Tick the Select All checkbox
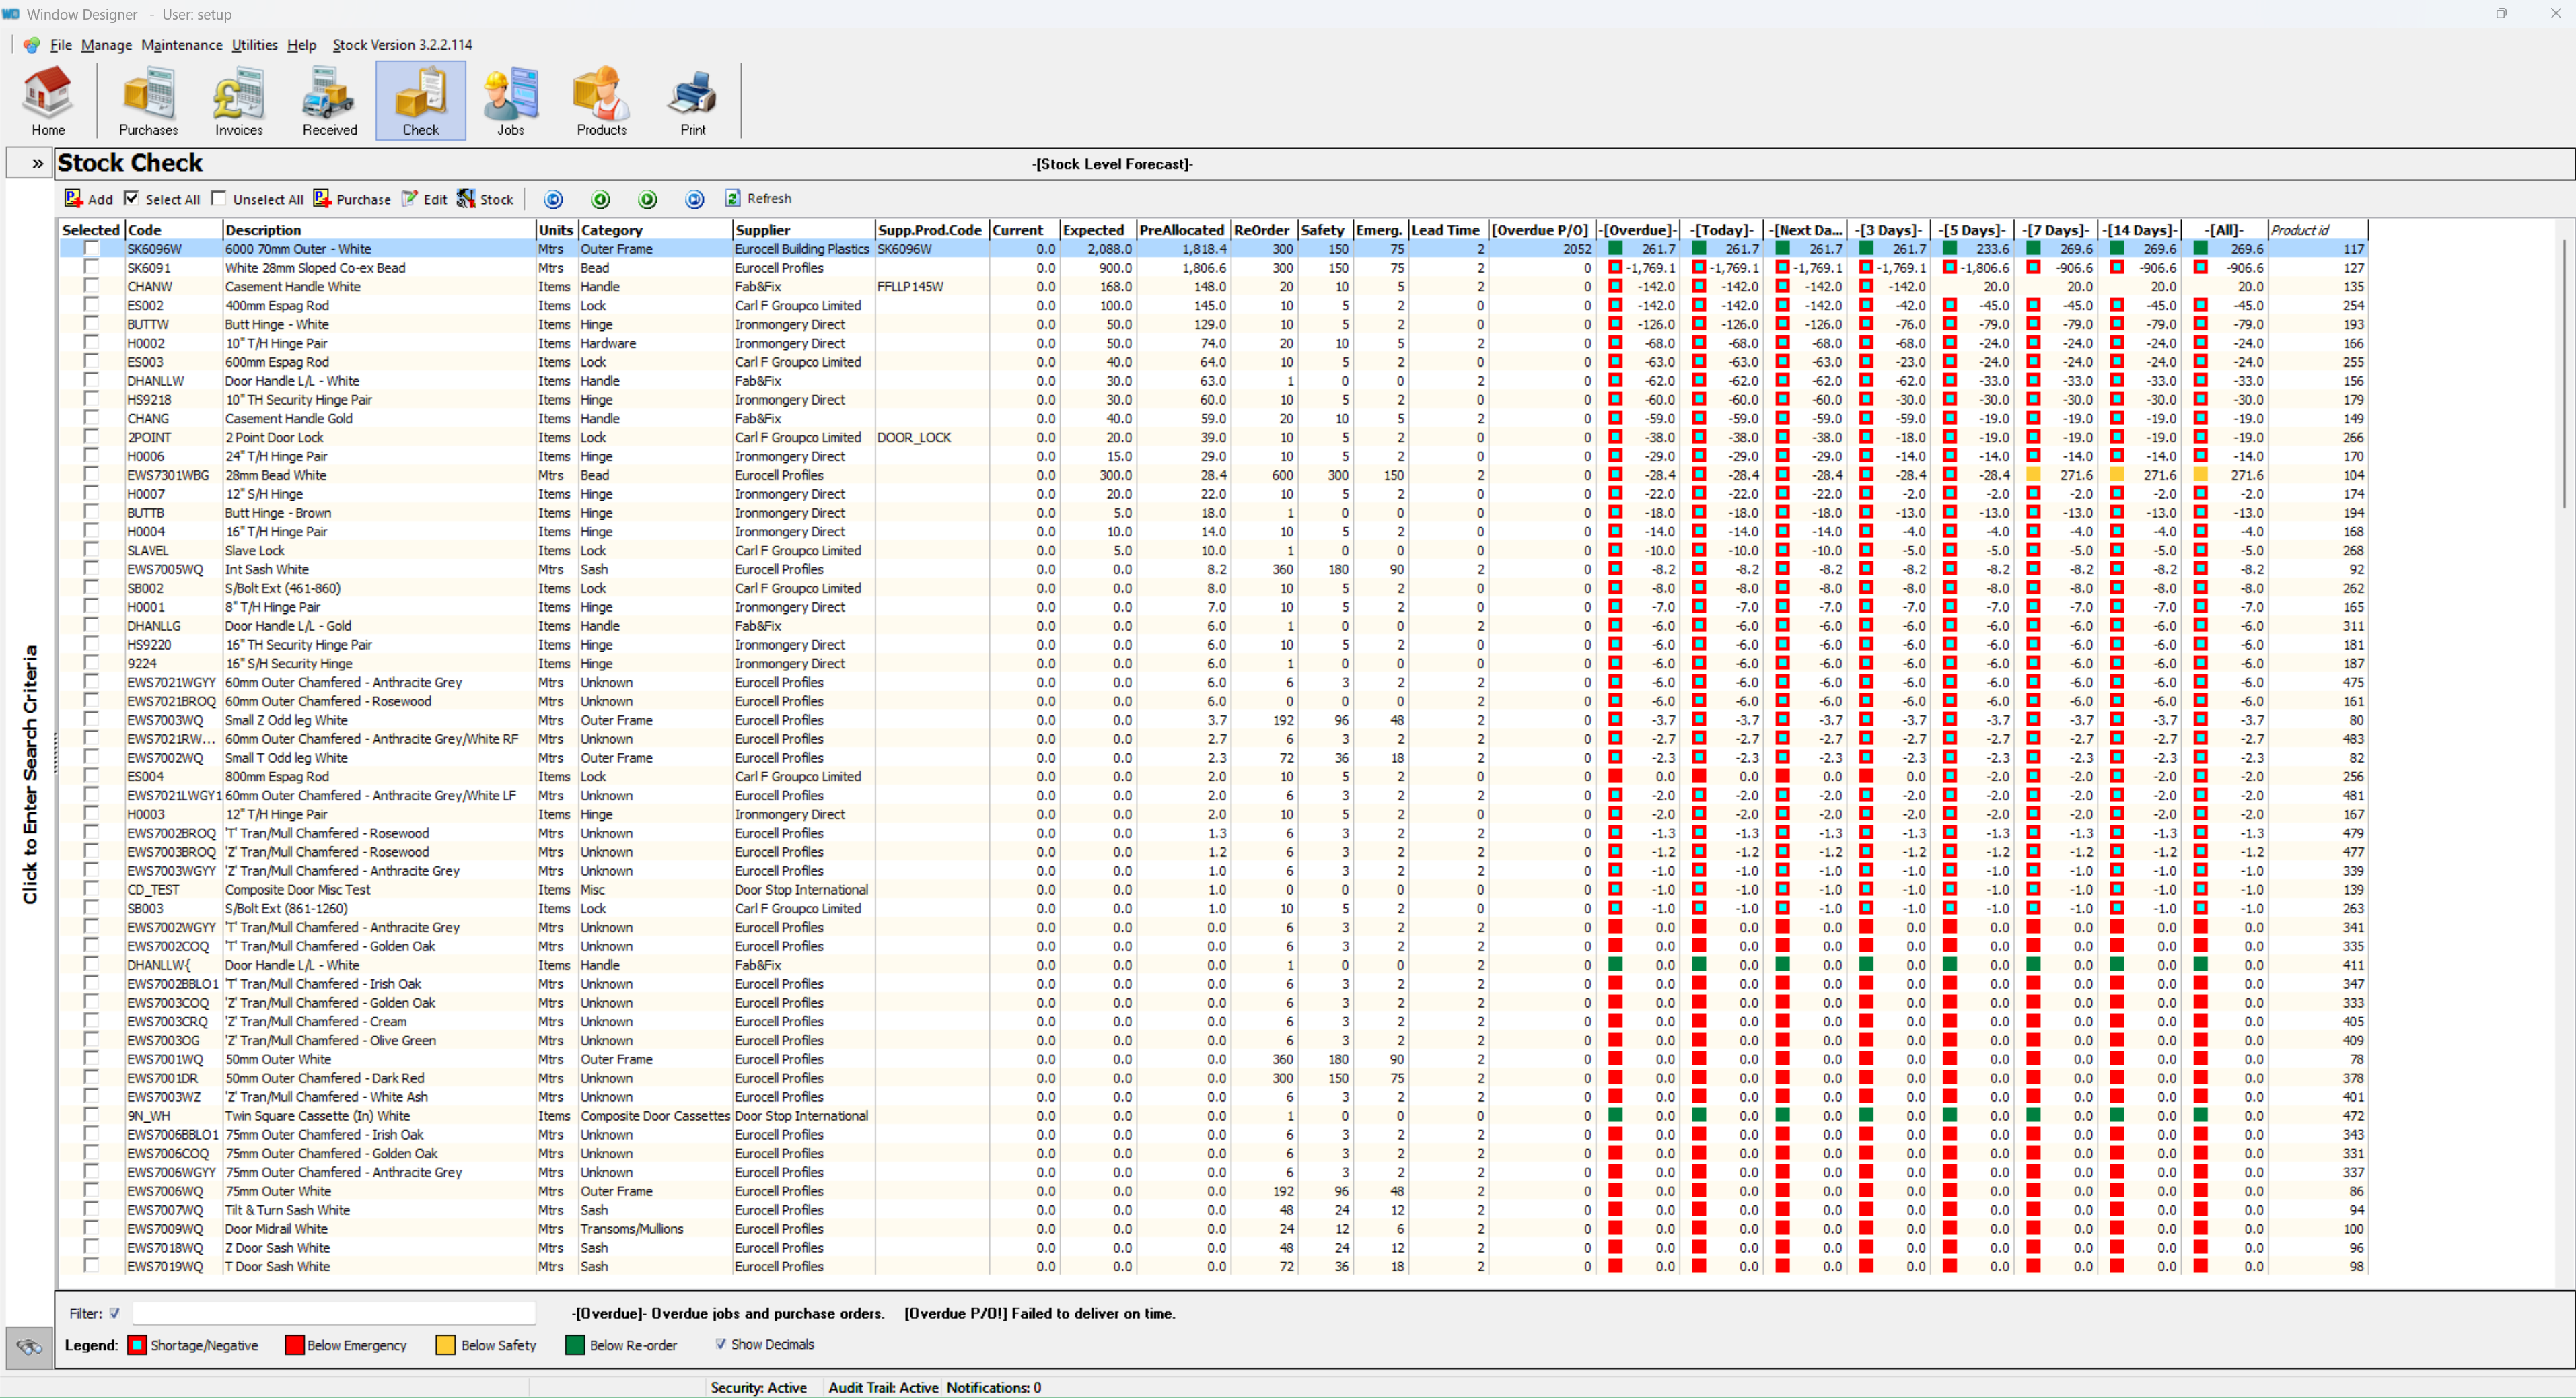Screen dimensions: 2576x1398 132,198
